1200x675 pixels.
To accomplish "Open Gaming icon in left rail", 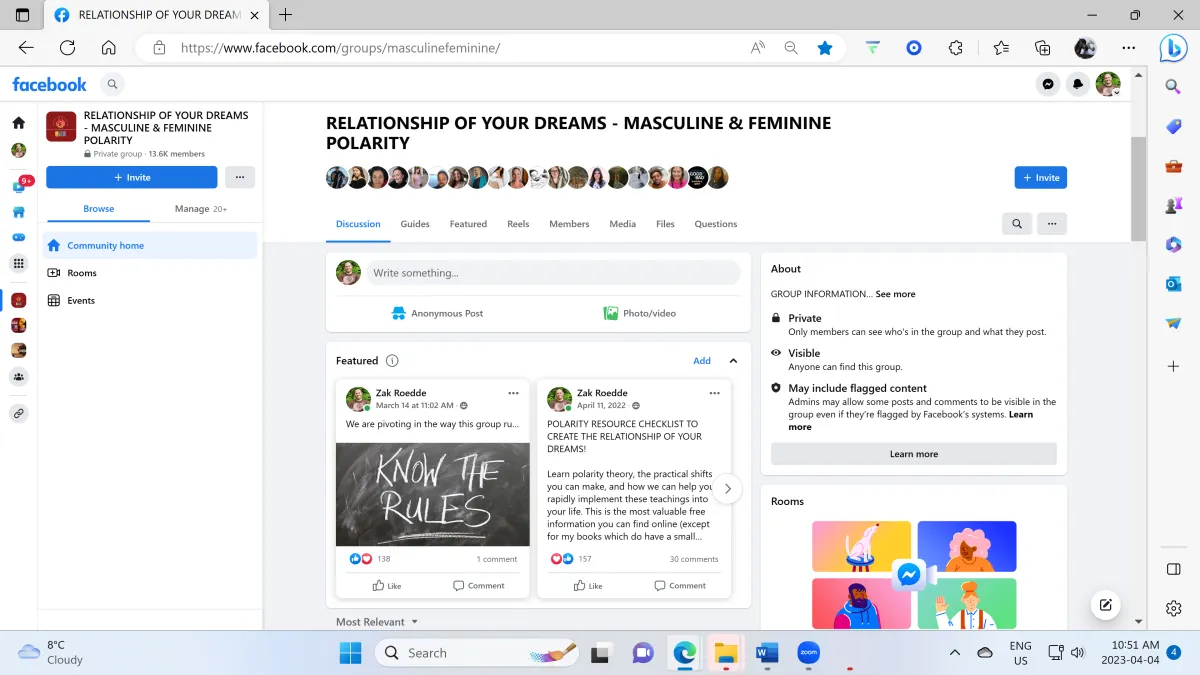I will tap(18, 237).
